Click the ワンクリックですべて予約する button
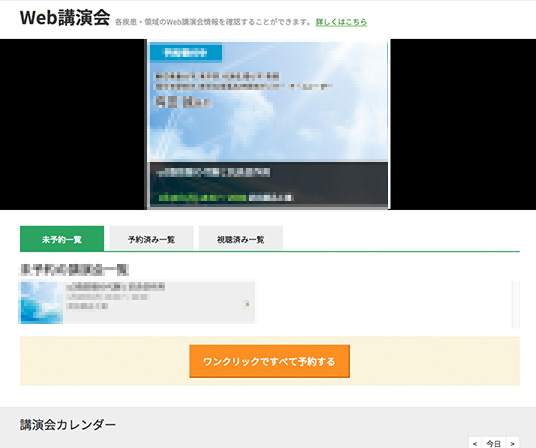The image size is (536, 448). 269,361
